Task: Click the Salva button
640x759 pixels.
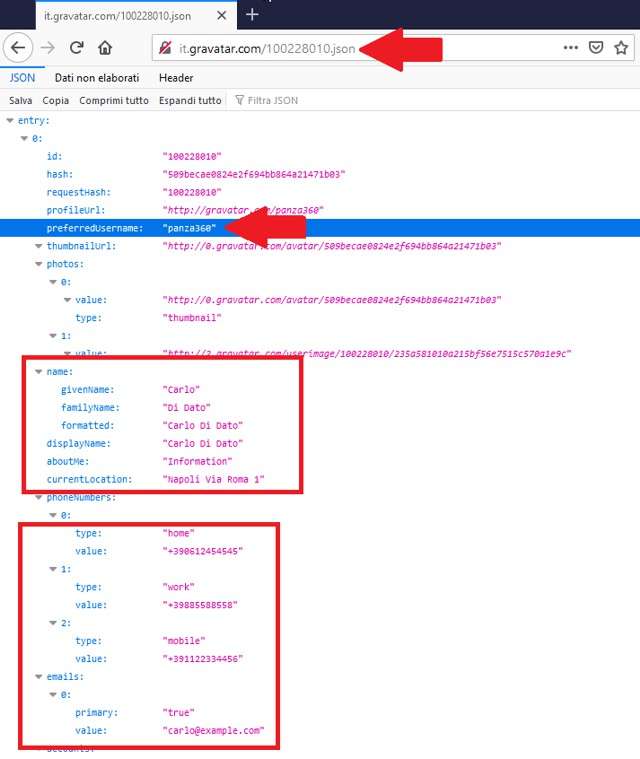Action: pos(20,100)
